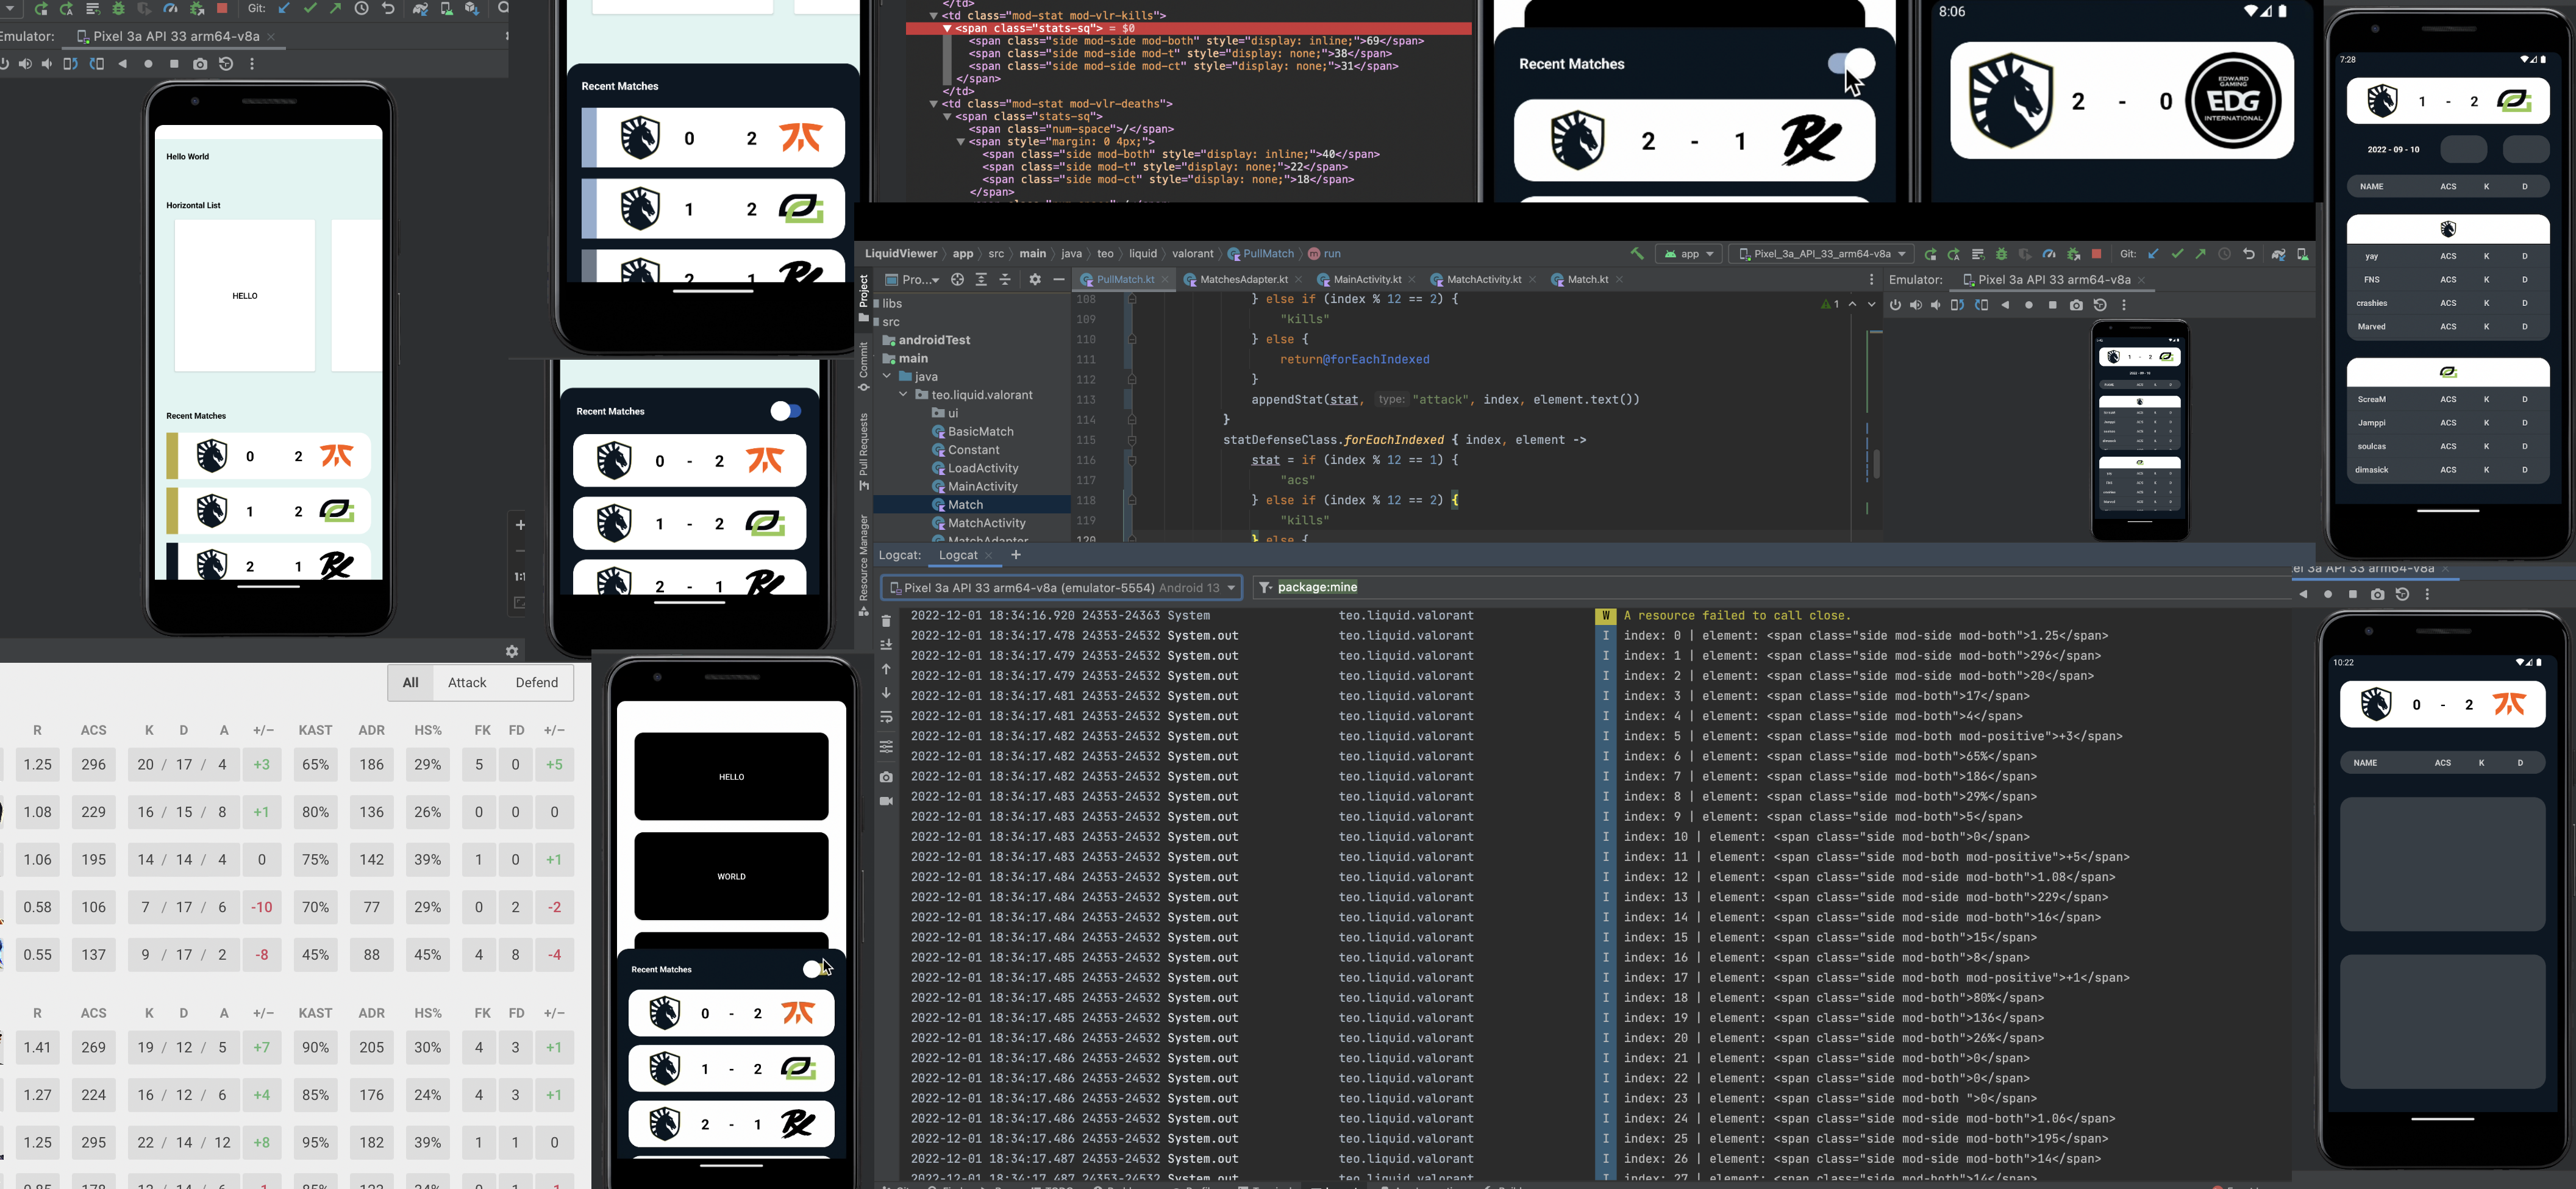
Task: Toggle soft-wrap in the logcat sidebar
Action: 886,718
